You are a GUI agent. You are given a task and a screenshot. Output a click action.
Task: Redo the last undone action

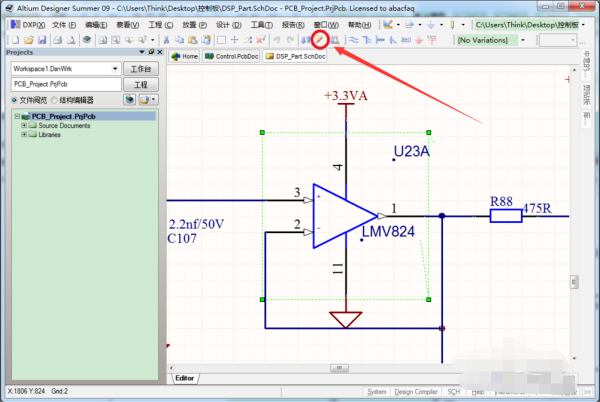click(290, 40)
